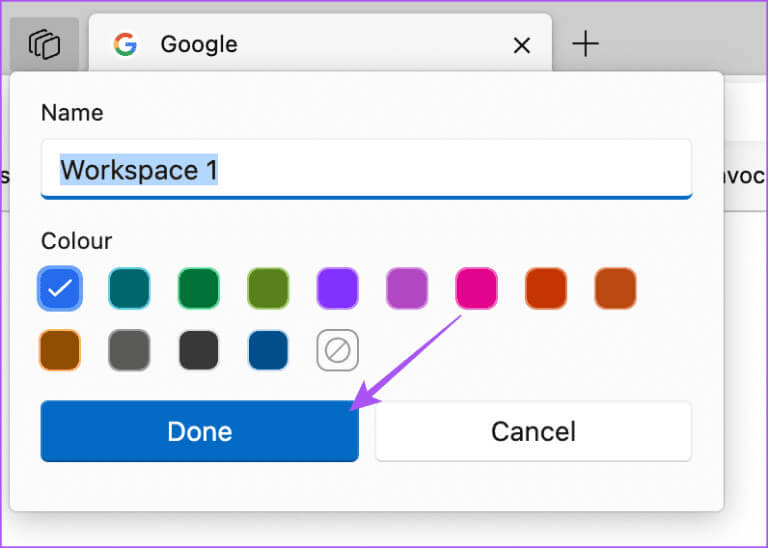This screenshot has height=548, width=768.
Task: Select the red-orange colour swatch
Action: tap(546, 288)
